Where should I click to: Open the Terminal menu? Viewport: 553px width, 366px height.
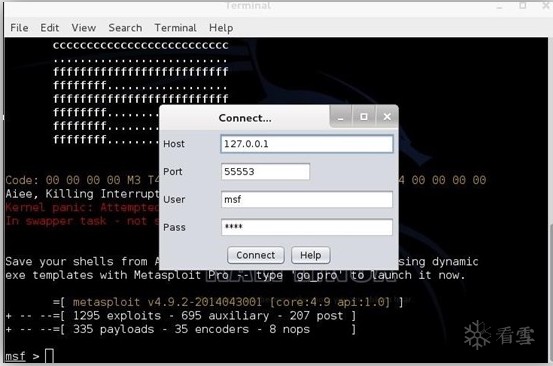tap(175, 28)
